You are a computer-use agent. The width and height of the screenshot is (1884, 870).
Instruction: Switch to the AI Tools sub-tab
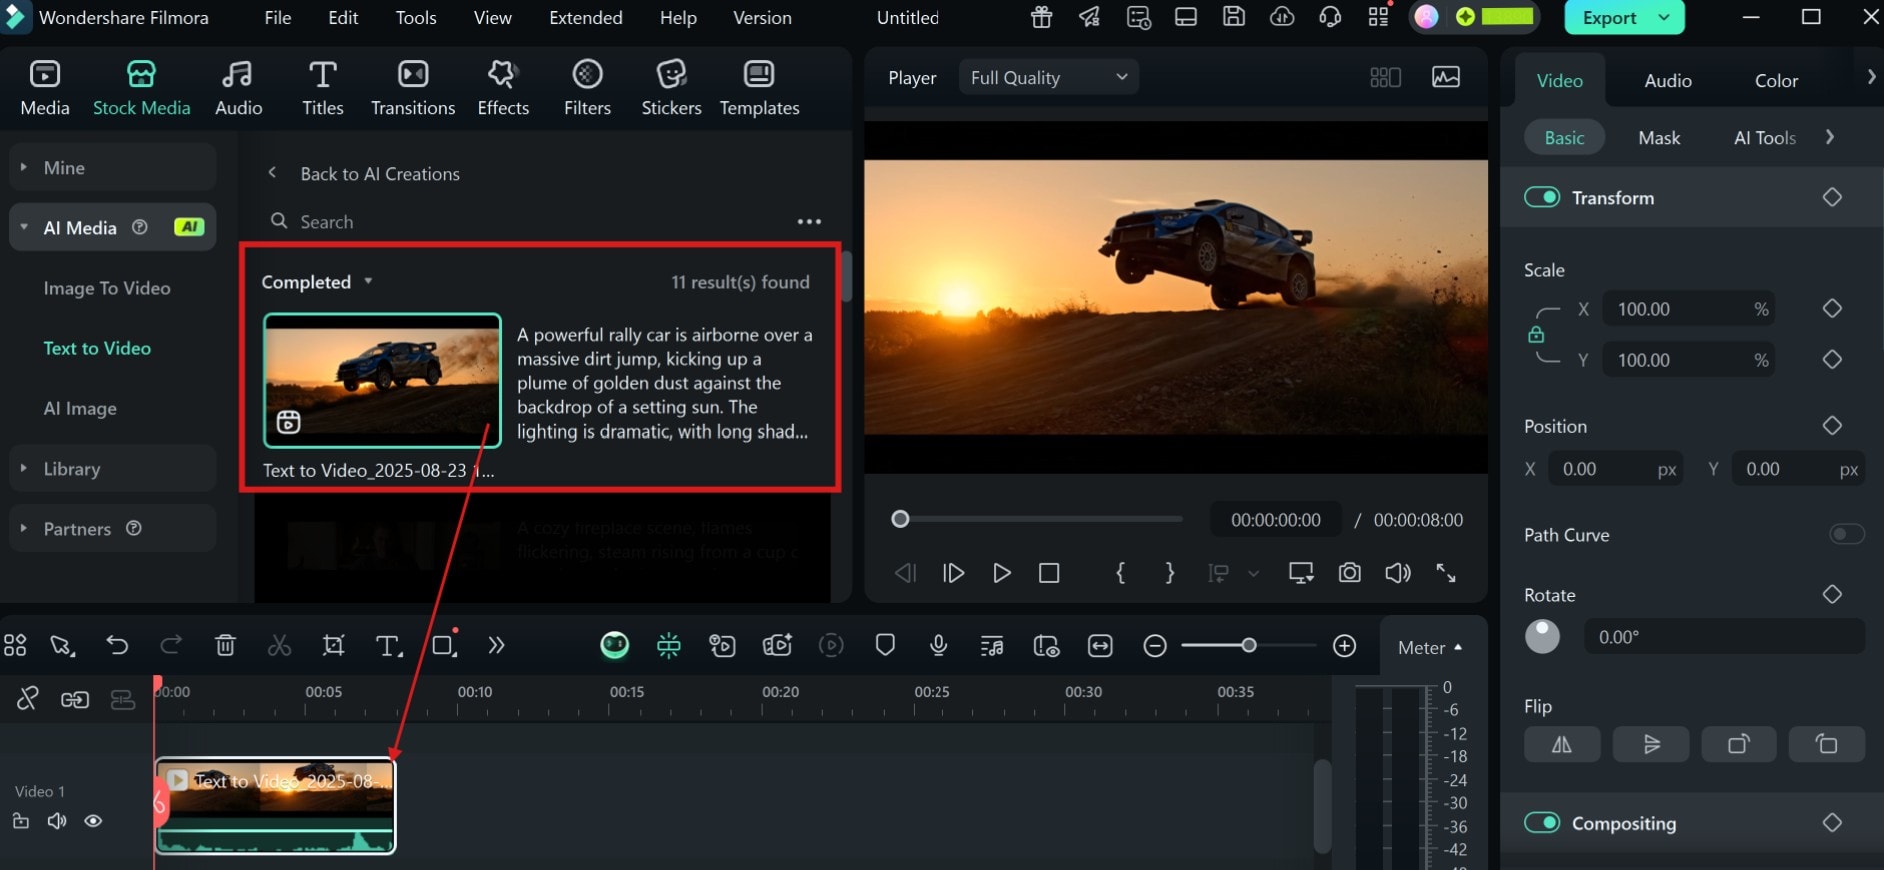1764,138
